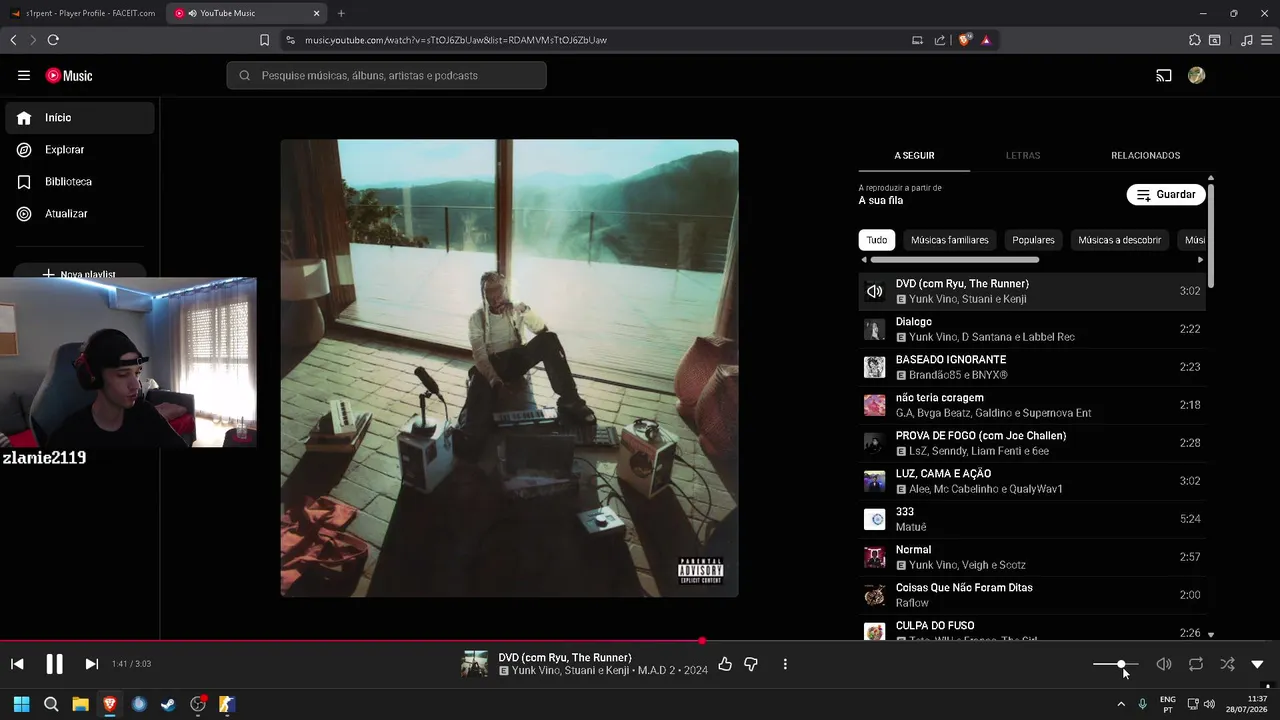Reload the current page

pyautogui.click(x=53, y=40)
